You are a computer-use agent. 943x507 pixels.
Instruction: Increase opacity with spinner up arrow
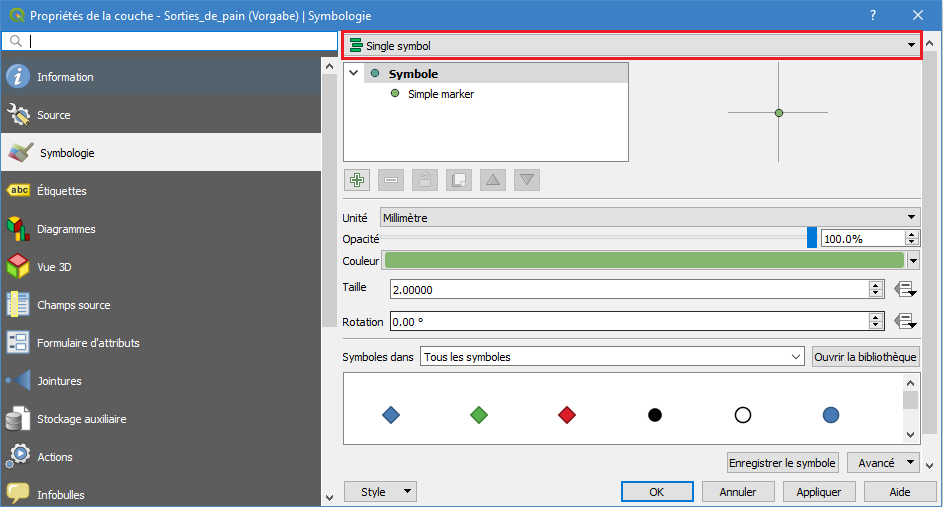pyautogui.click(x=912, y=235)
